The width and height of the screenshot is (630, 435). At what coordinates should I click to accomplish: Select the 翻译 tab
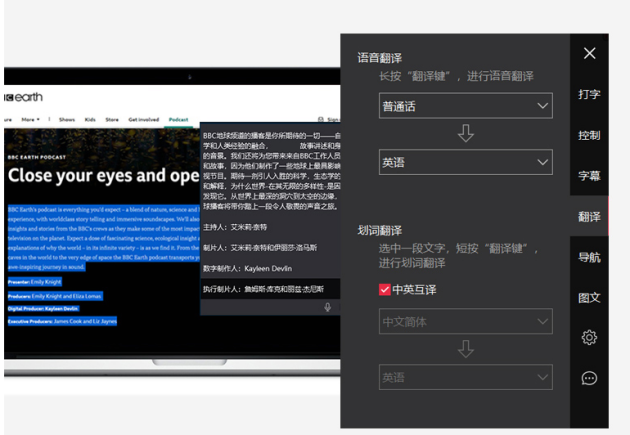pyautogui.click(x=589, y=216)
